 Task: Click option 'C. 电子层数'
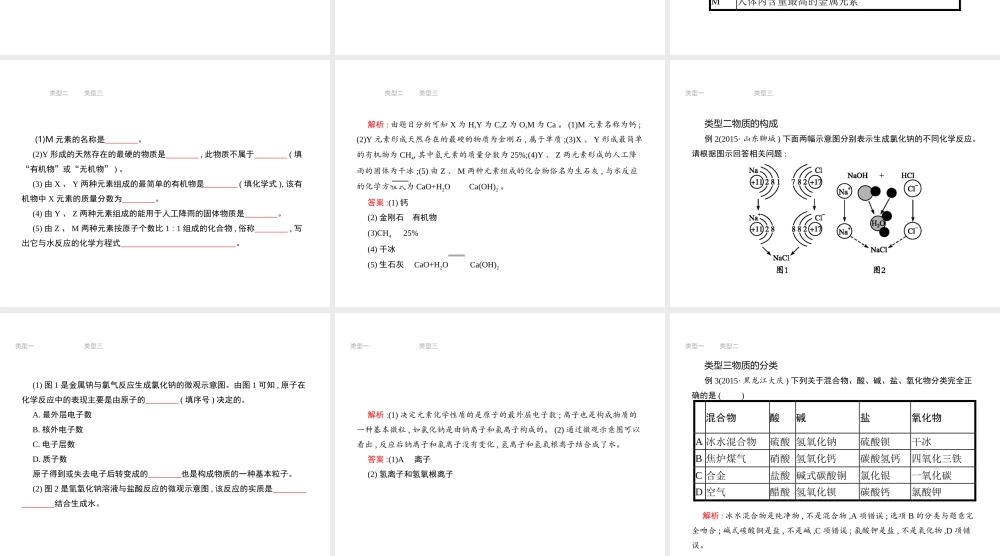point(54,444)
